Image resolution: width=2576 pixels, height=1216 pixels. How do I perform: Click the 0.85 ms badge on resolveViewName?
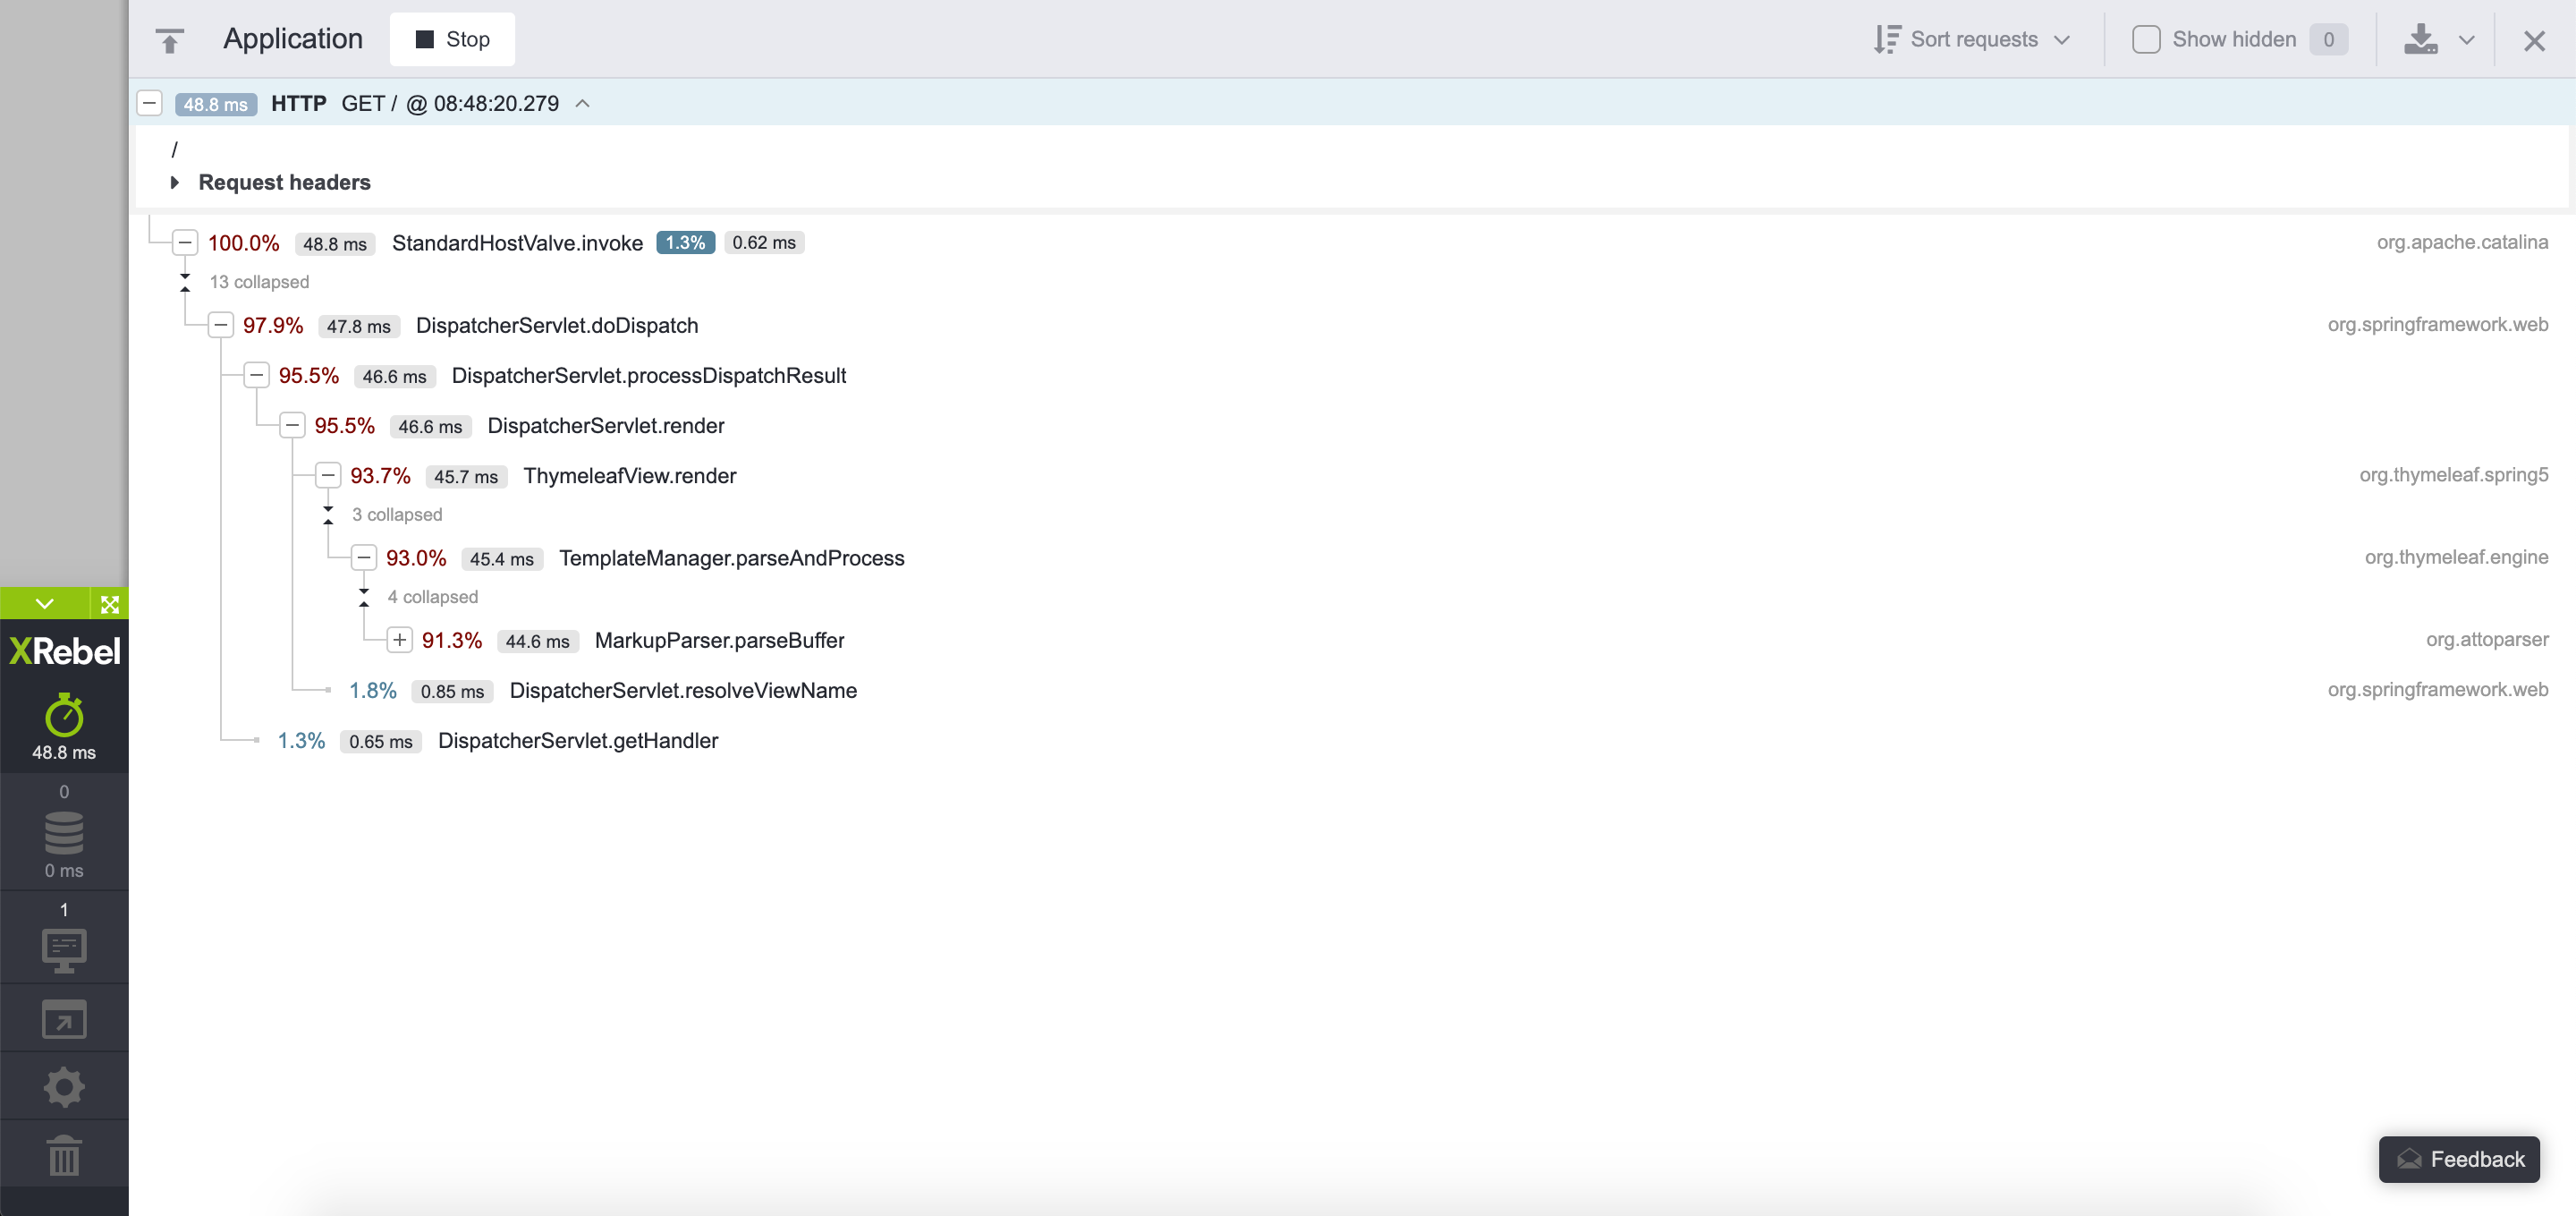452,691
